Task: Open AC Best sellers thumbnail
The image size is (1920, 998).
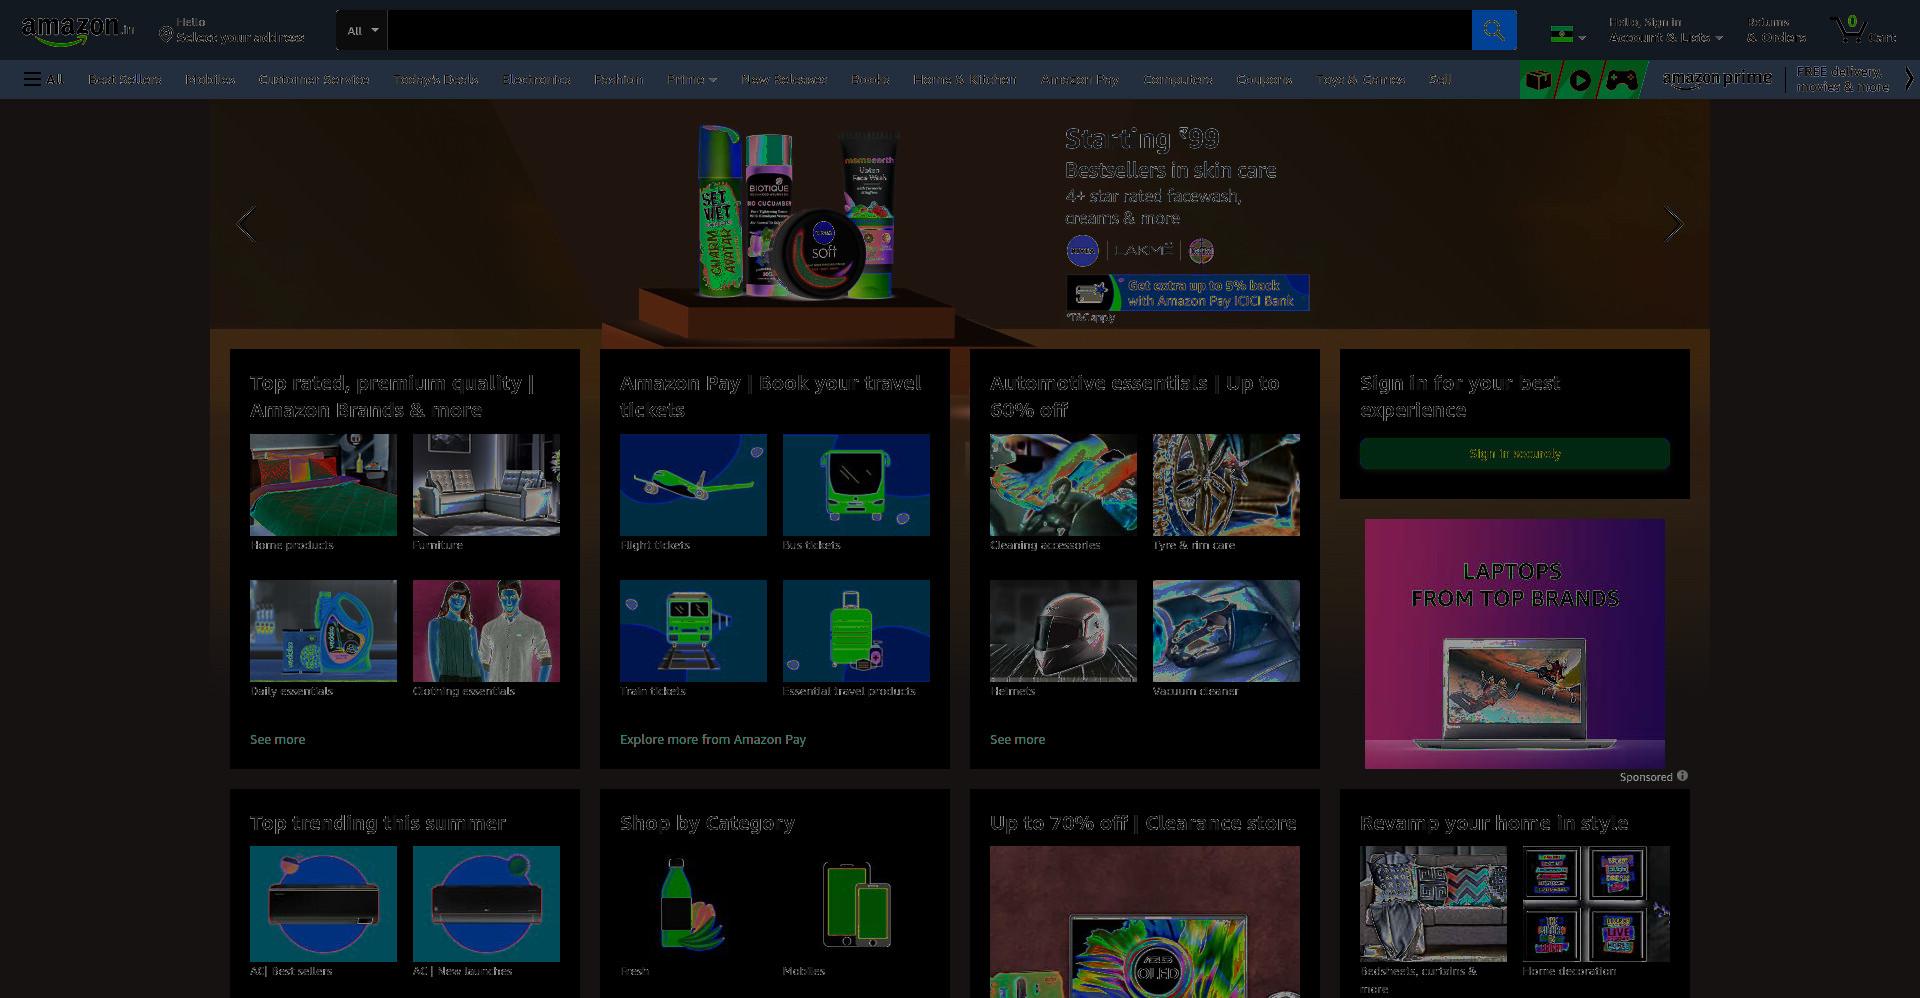Action: click(x=323, y=904)
